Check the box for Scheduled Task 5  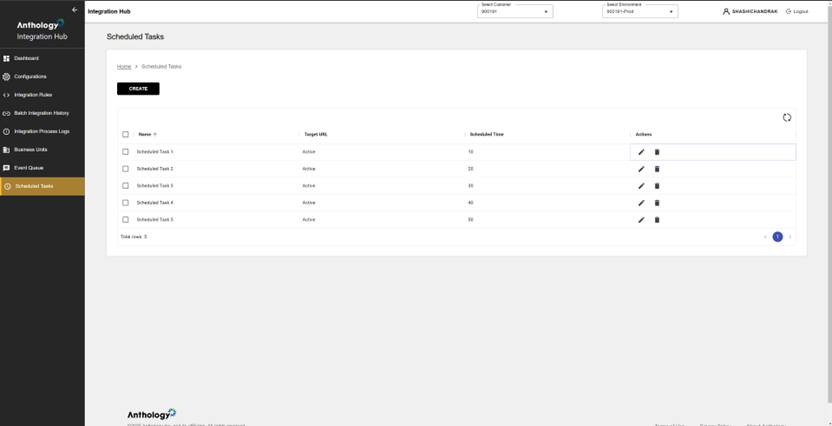pyautogui.click(x=125, y=220)
